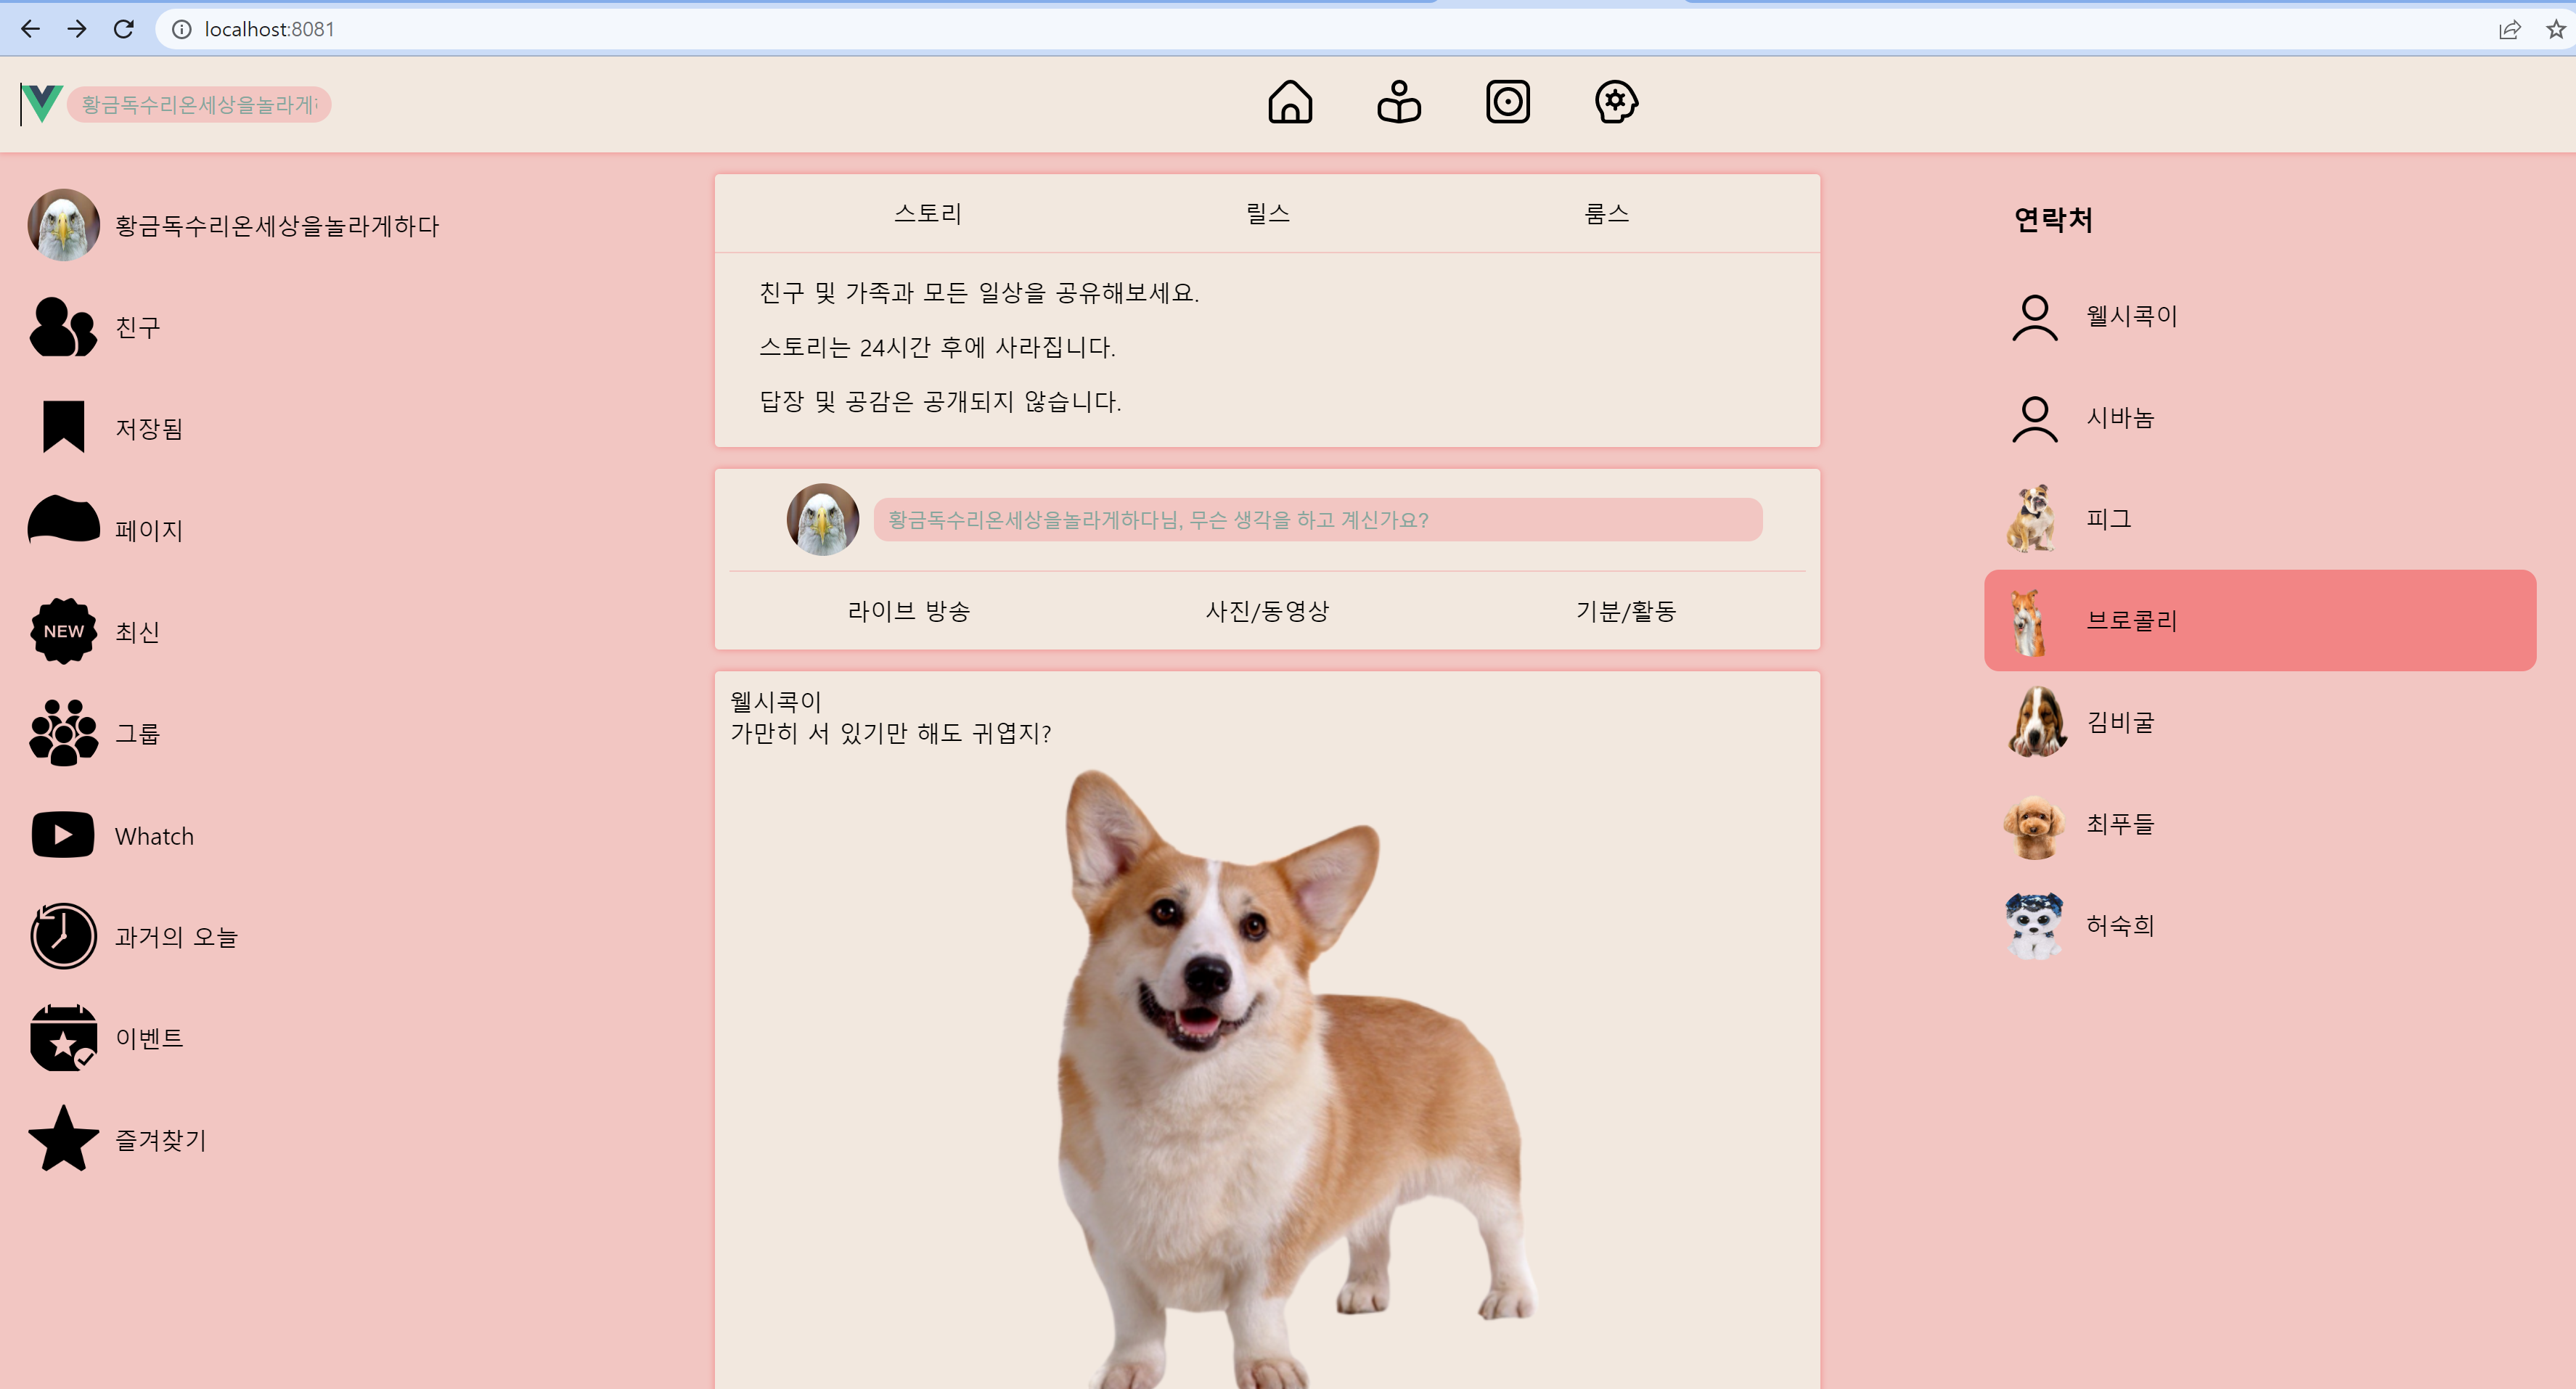Open profile name 황금독수리온세상을놀라게하다 in sidebar
The width and height of the screenshot is (2576, 1389).
tap(277, 226)
